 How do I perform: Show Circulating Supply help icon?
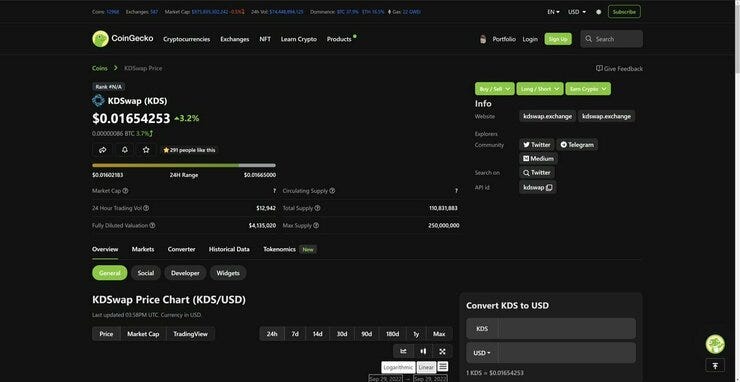(332, 191)
